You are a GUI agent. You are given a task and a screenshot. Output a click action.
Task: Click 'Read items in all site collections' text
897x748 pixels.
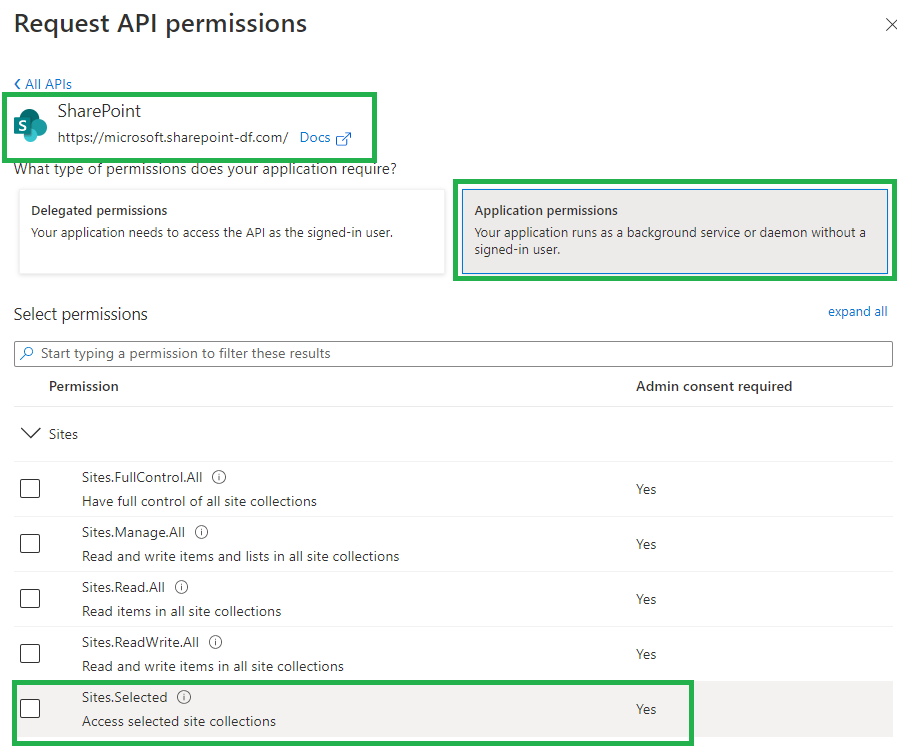(181, 611)
